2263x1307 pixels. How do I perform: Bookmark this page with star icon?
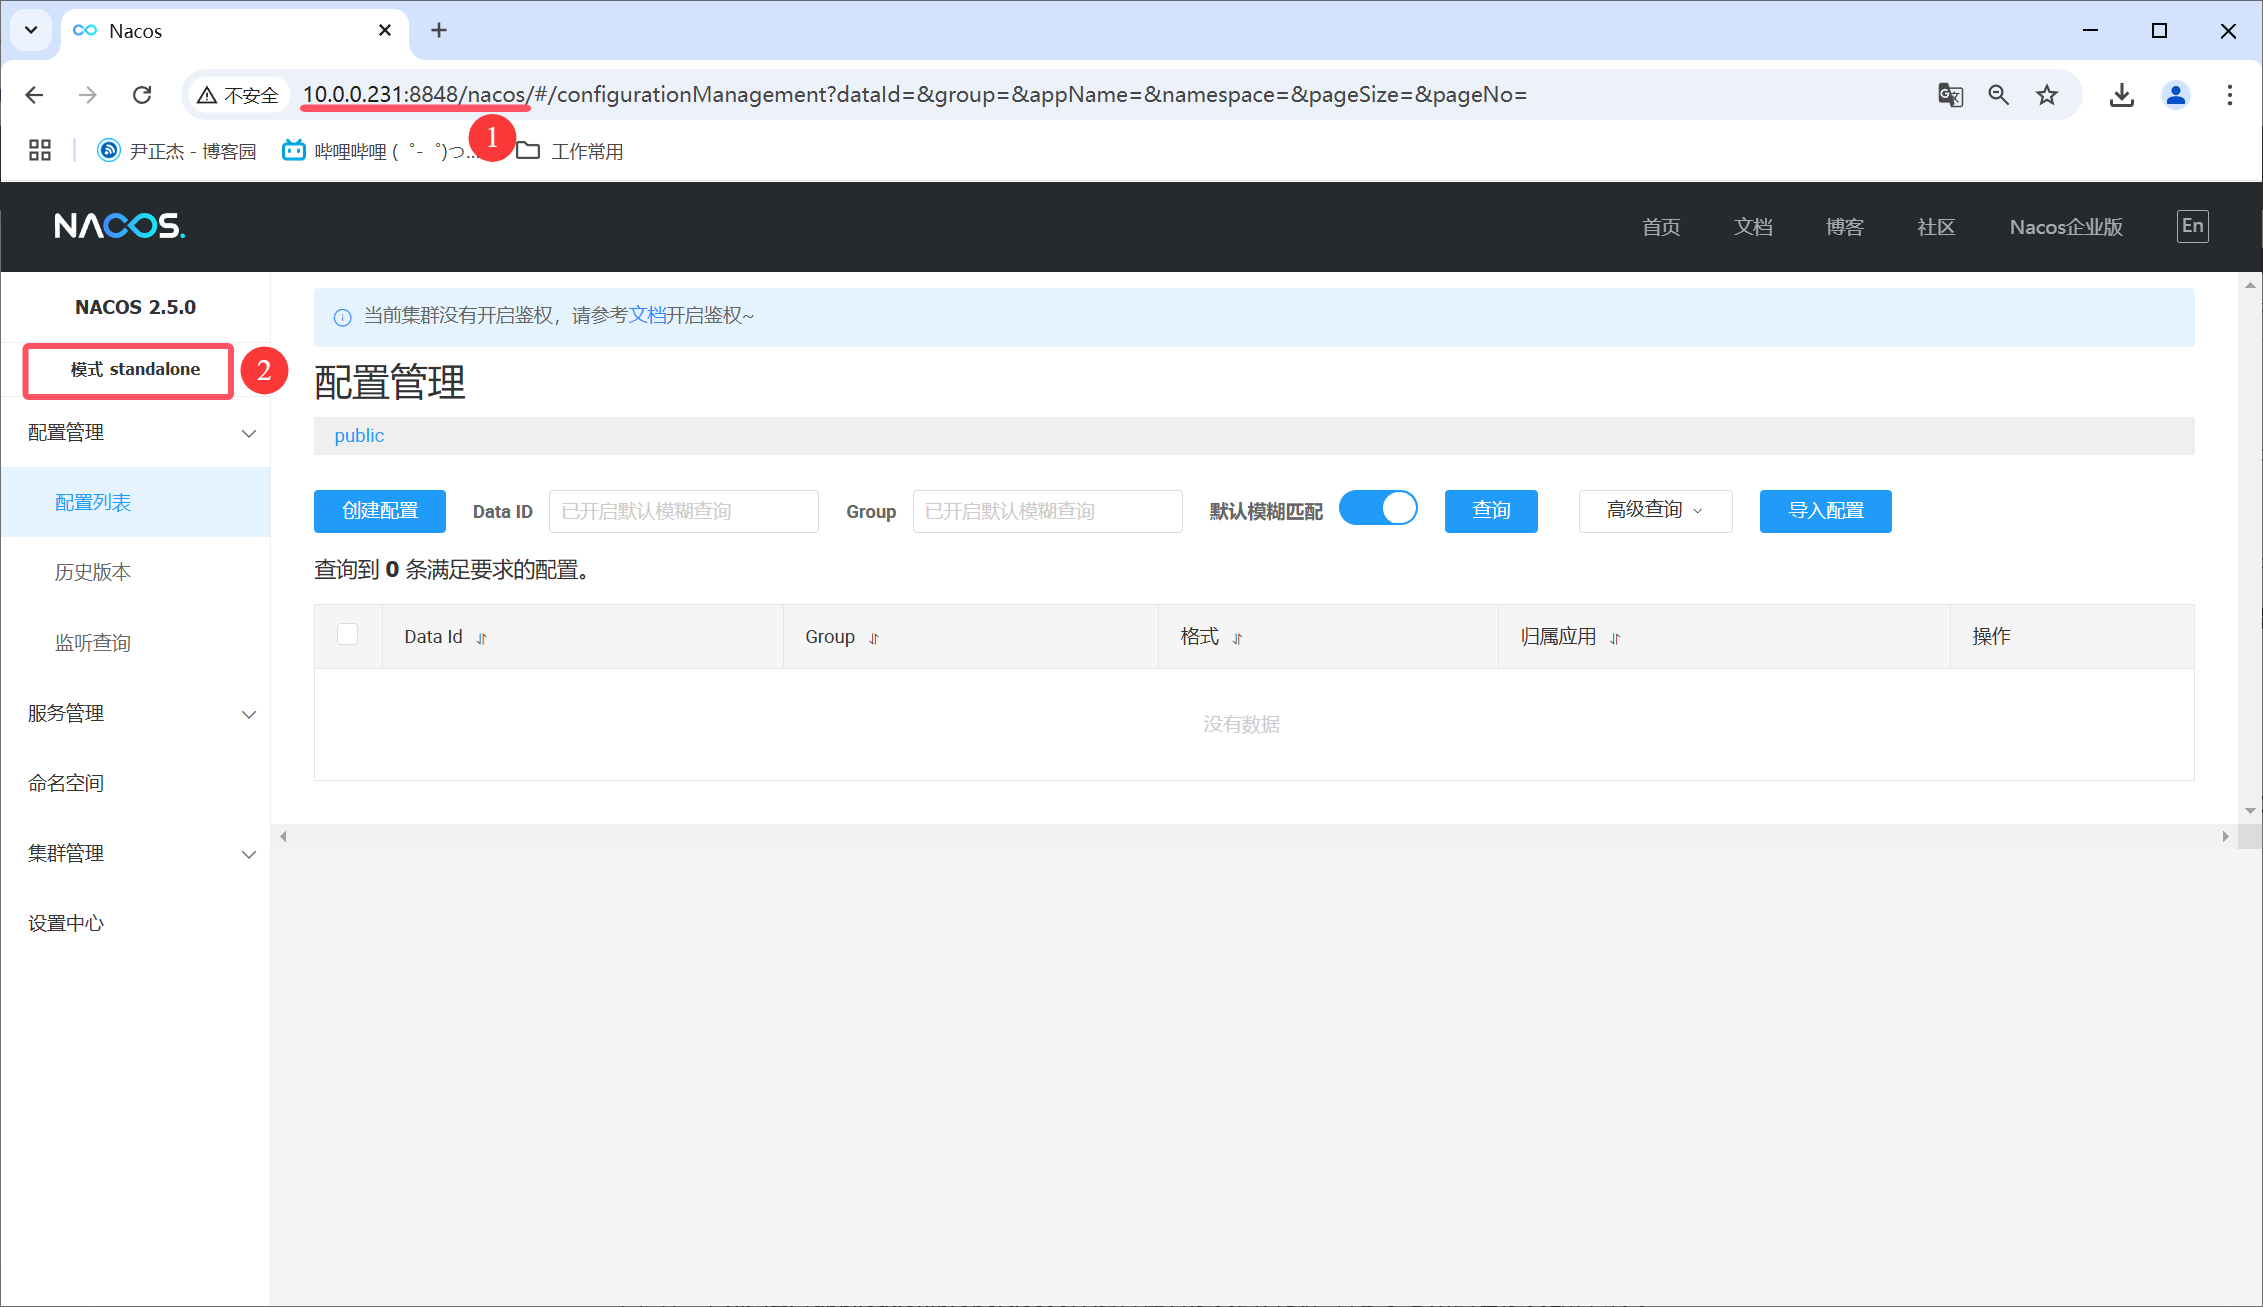(x=2047, y=95)
